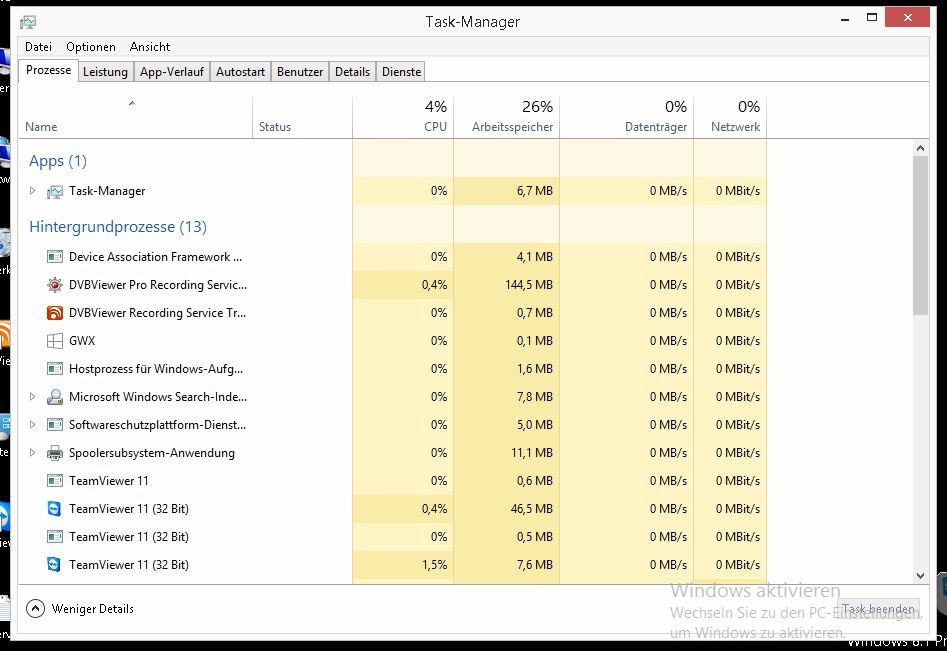Click the GWX Windows logo icon

coord(55,341)
